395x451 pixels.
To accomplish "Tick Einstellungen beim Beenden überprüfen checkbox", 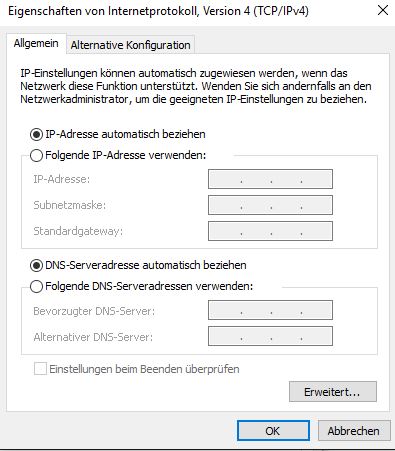I will coord(40,369).
